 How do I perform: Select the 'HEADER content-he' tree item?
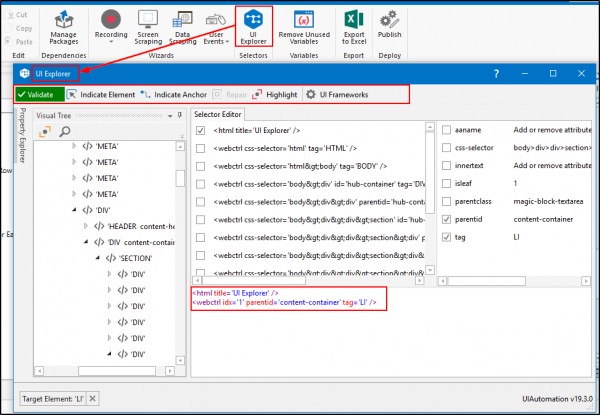click(x=134, y=226)
